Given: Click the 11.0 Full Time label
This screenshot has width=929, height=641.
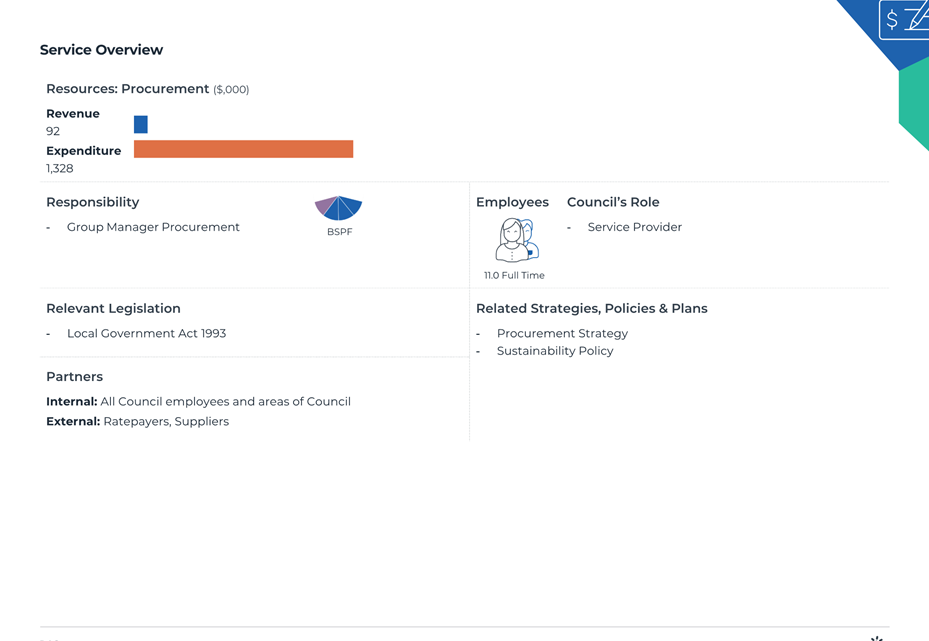Looking at the screenshot, I should tap(514, 275).
